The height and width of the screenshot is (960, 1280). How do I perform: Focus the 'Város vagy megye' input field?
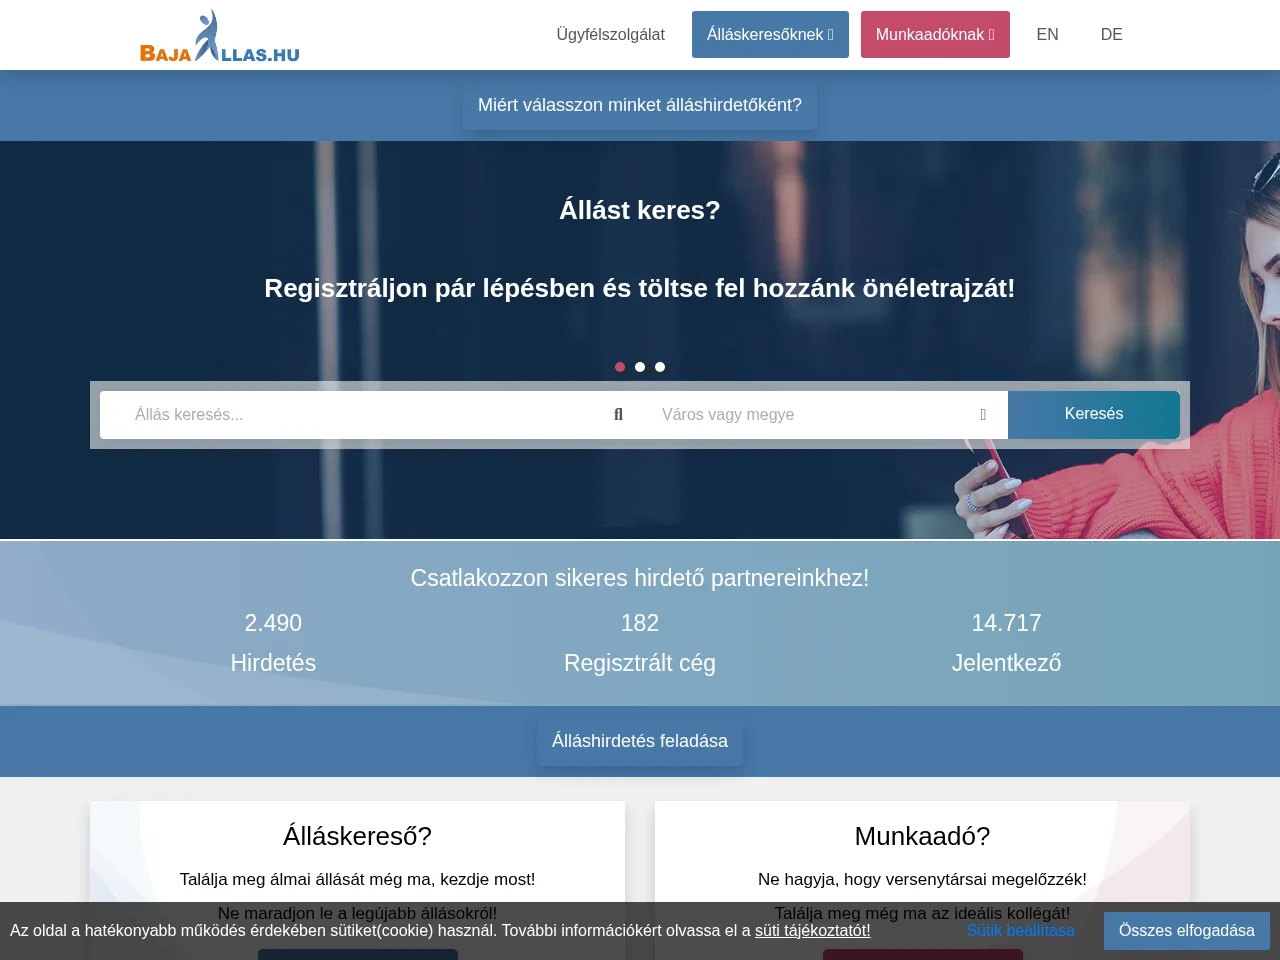pos(820,415)
